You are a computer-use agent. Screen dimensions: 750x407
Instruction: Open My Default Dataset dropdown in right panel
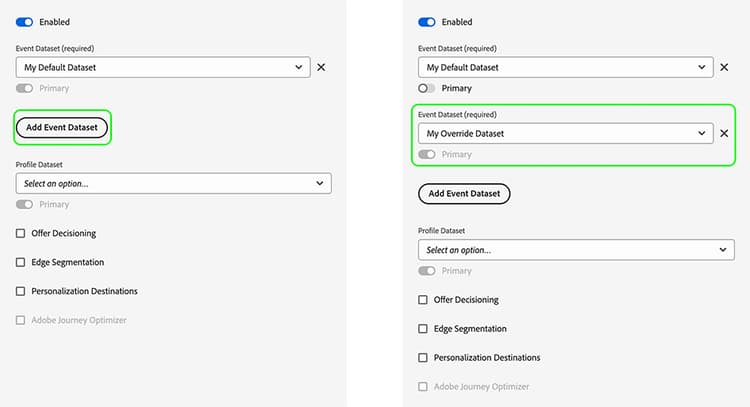(565, 67)
